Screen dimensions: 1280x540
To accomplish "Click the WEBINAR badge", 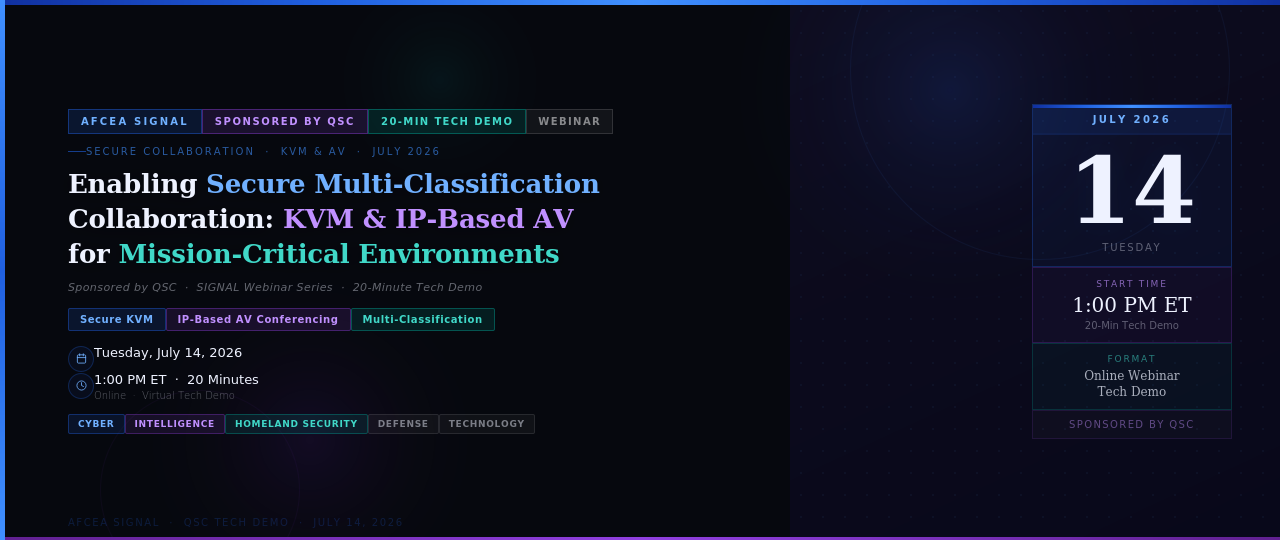I will tap(569, 121).
